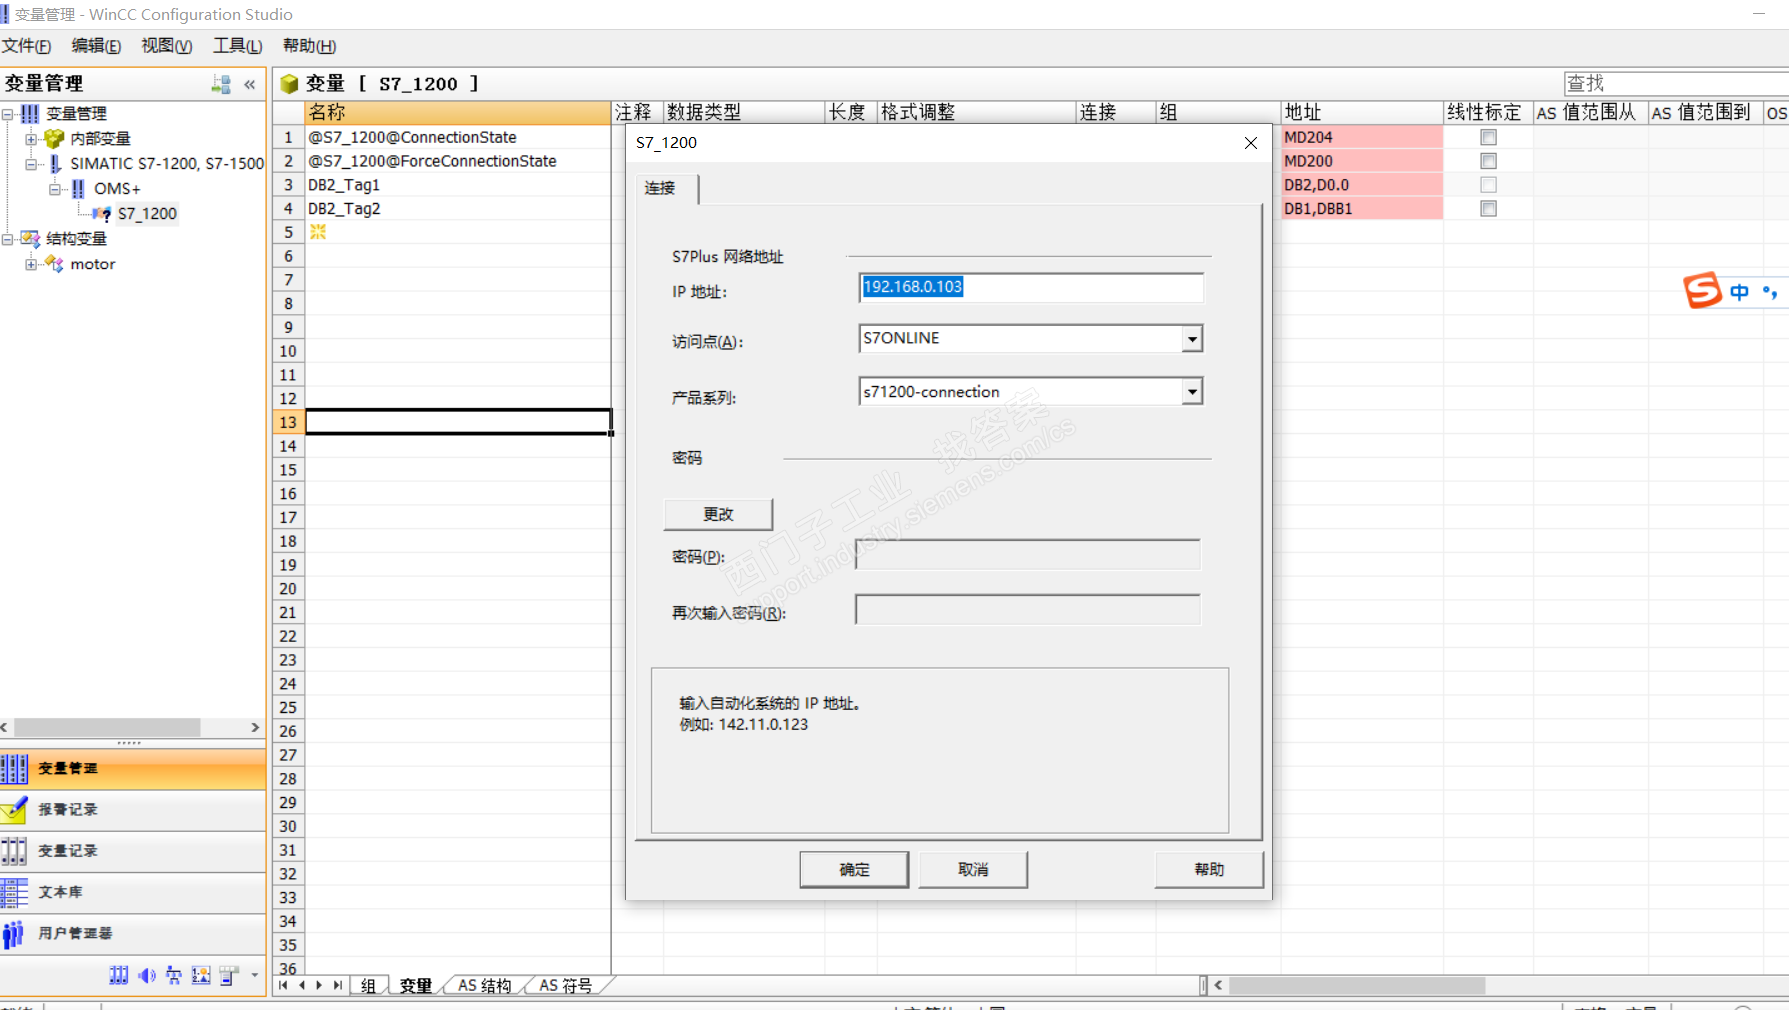Click the tree view toggle icon in 变量管理 header

click(221, 84)
